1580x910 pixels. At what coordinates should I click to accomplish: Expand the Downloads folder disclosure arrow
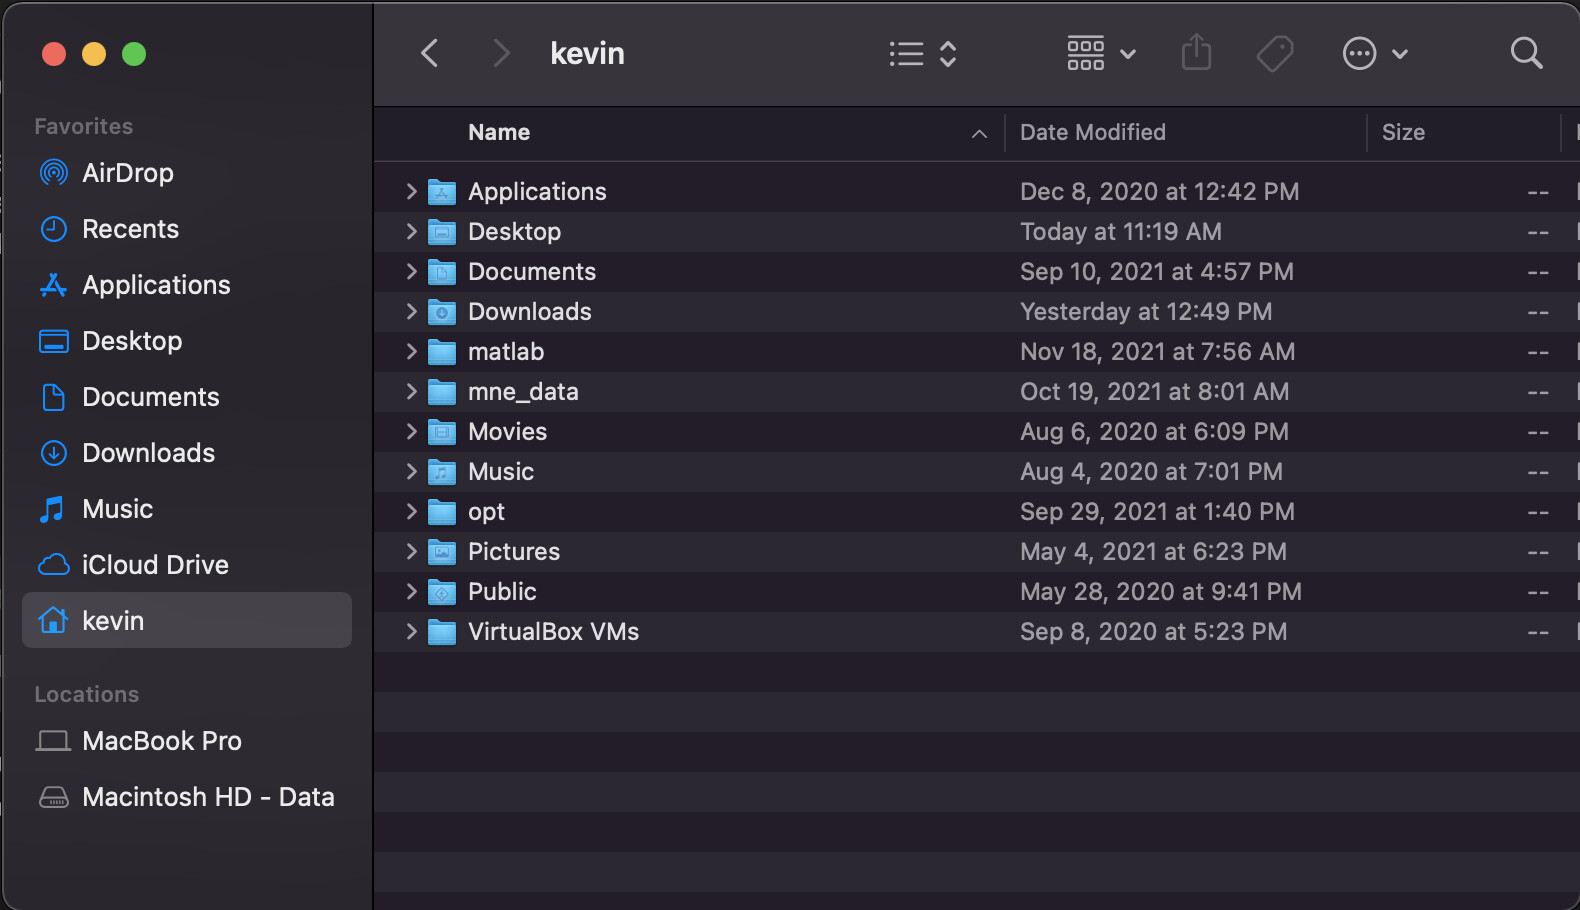click(x=411, y=311)
